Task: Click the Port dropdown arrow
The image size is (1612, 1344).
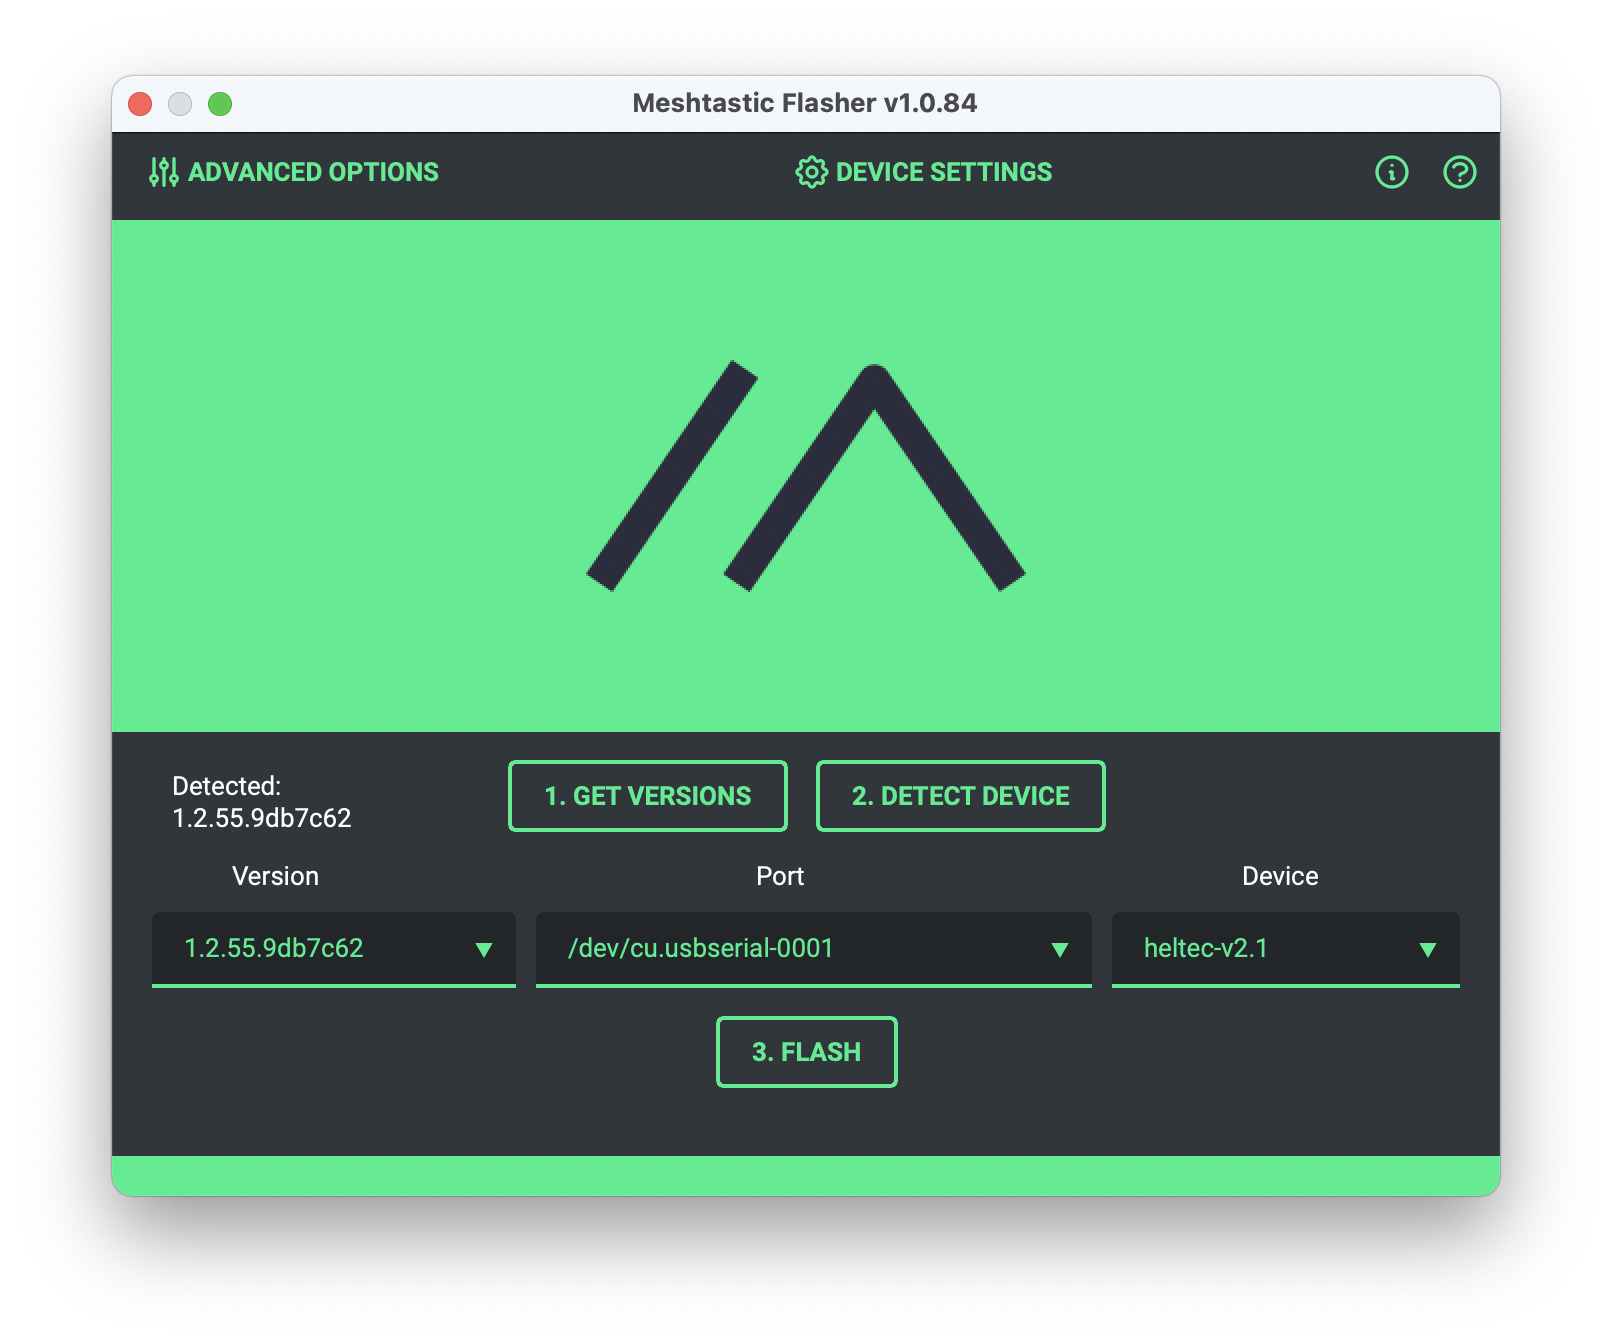Action: pos(1060,950)
